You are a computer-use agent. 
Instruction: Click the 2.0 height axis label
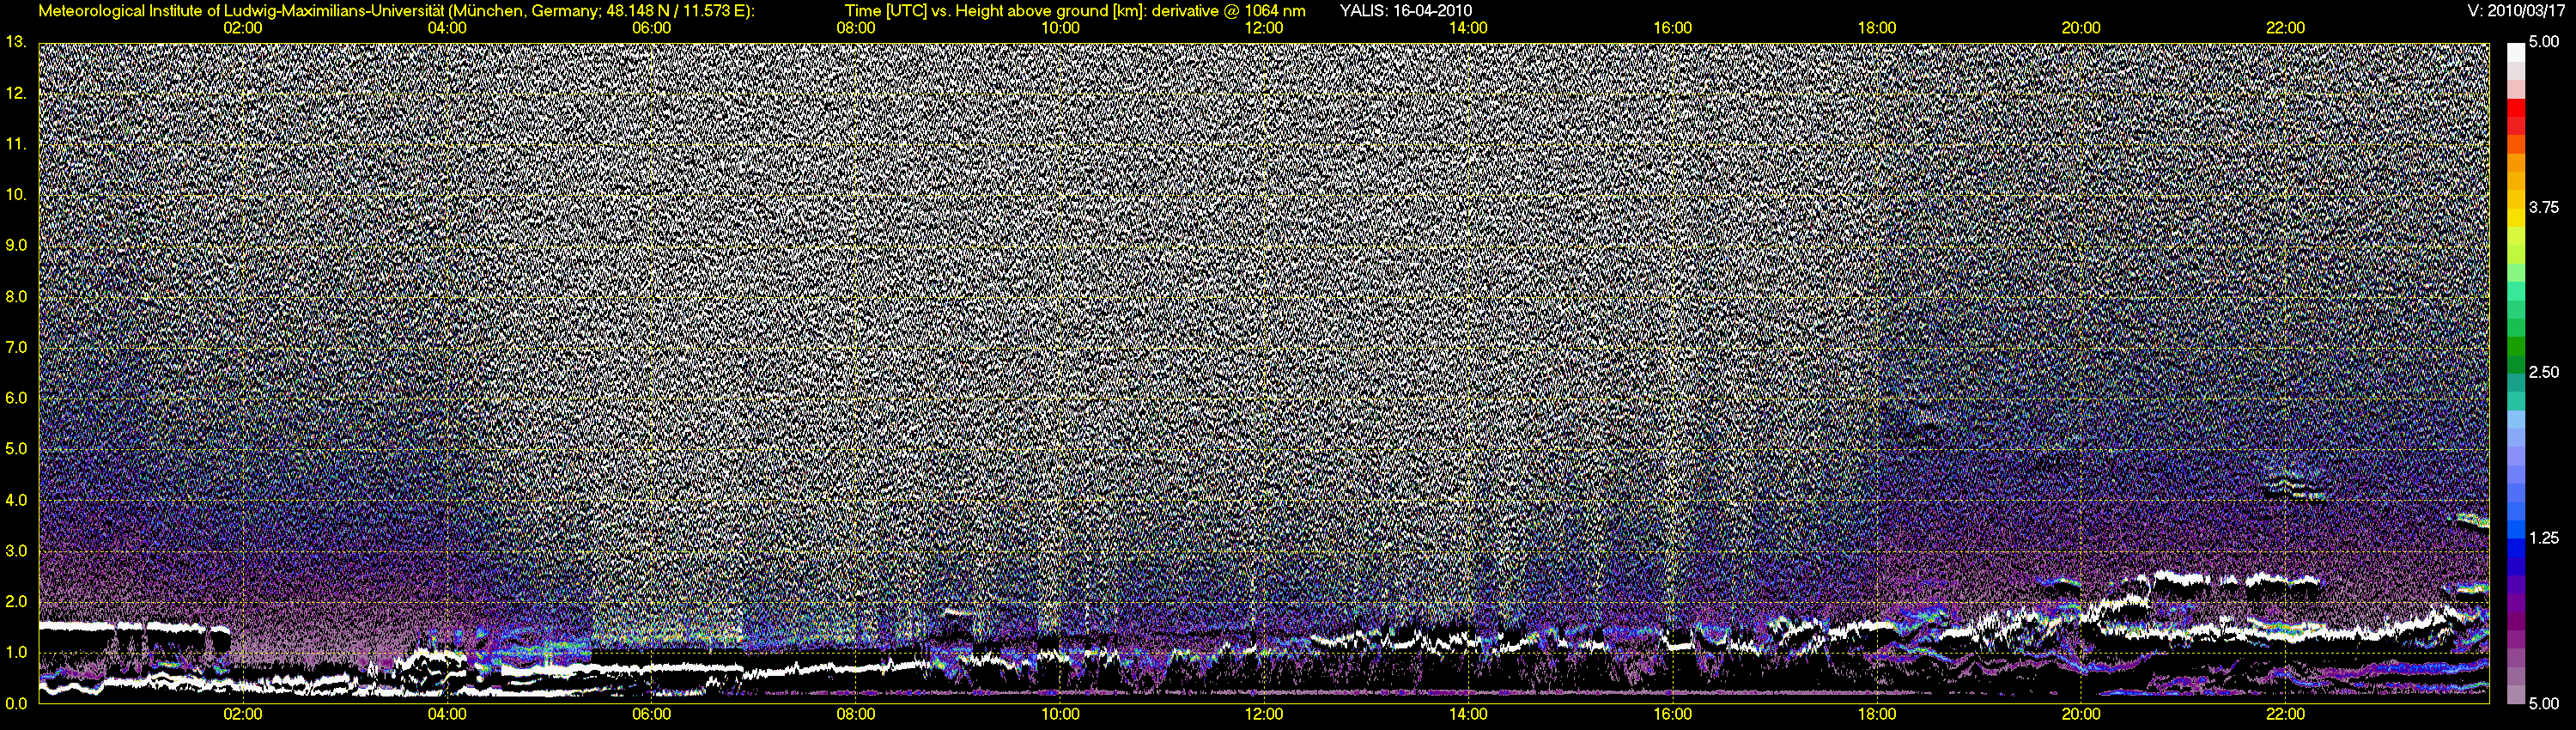[x=15, y=601]
